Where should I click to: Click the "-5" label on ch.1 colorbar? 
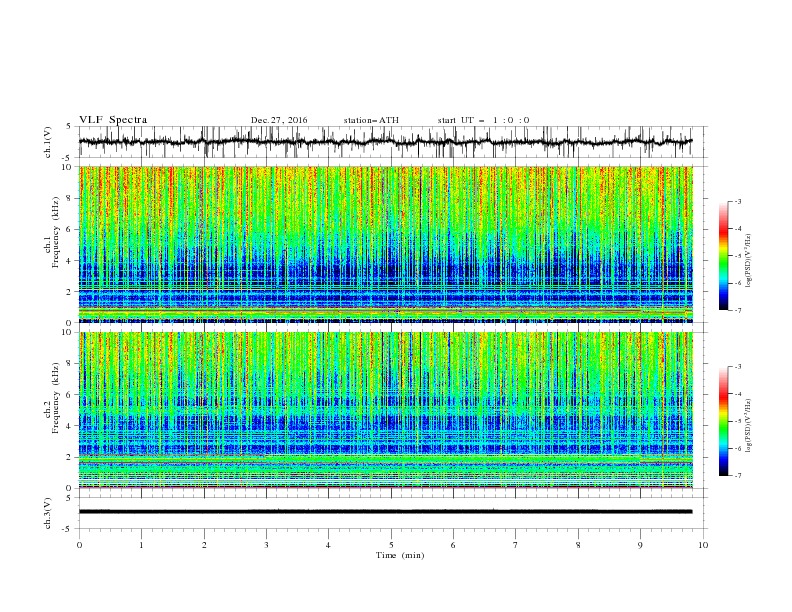point(737,256)
